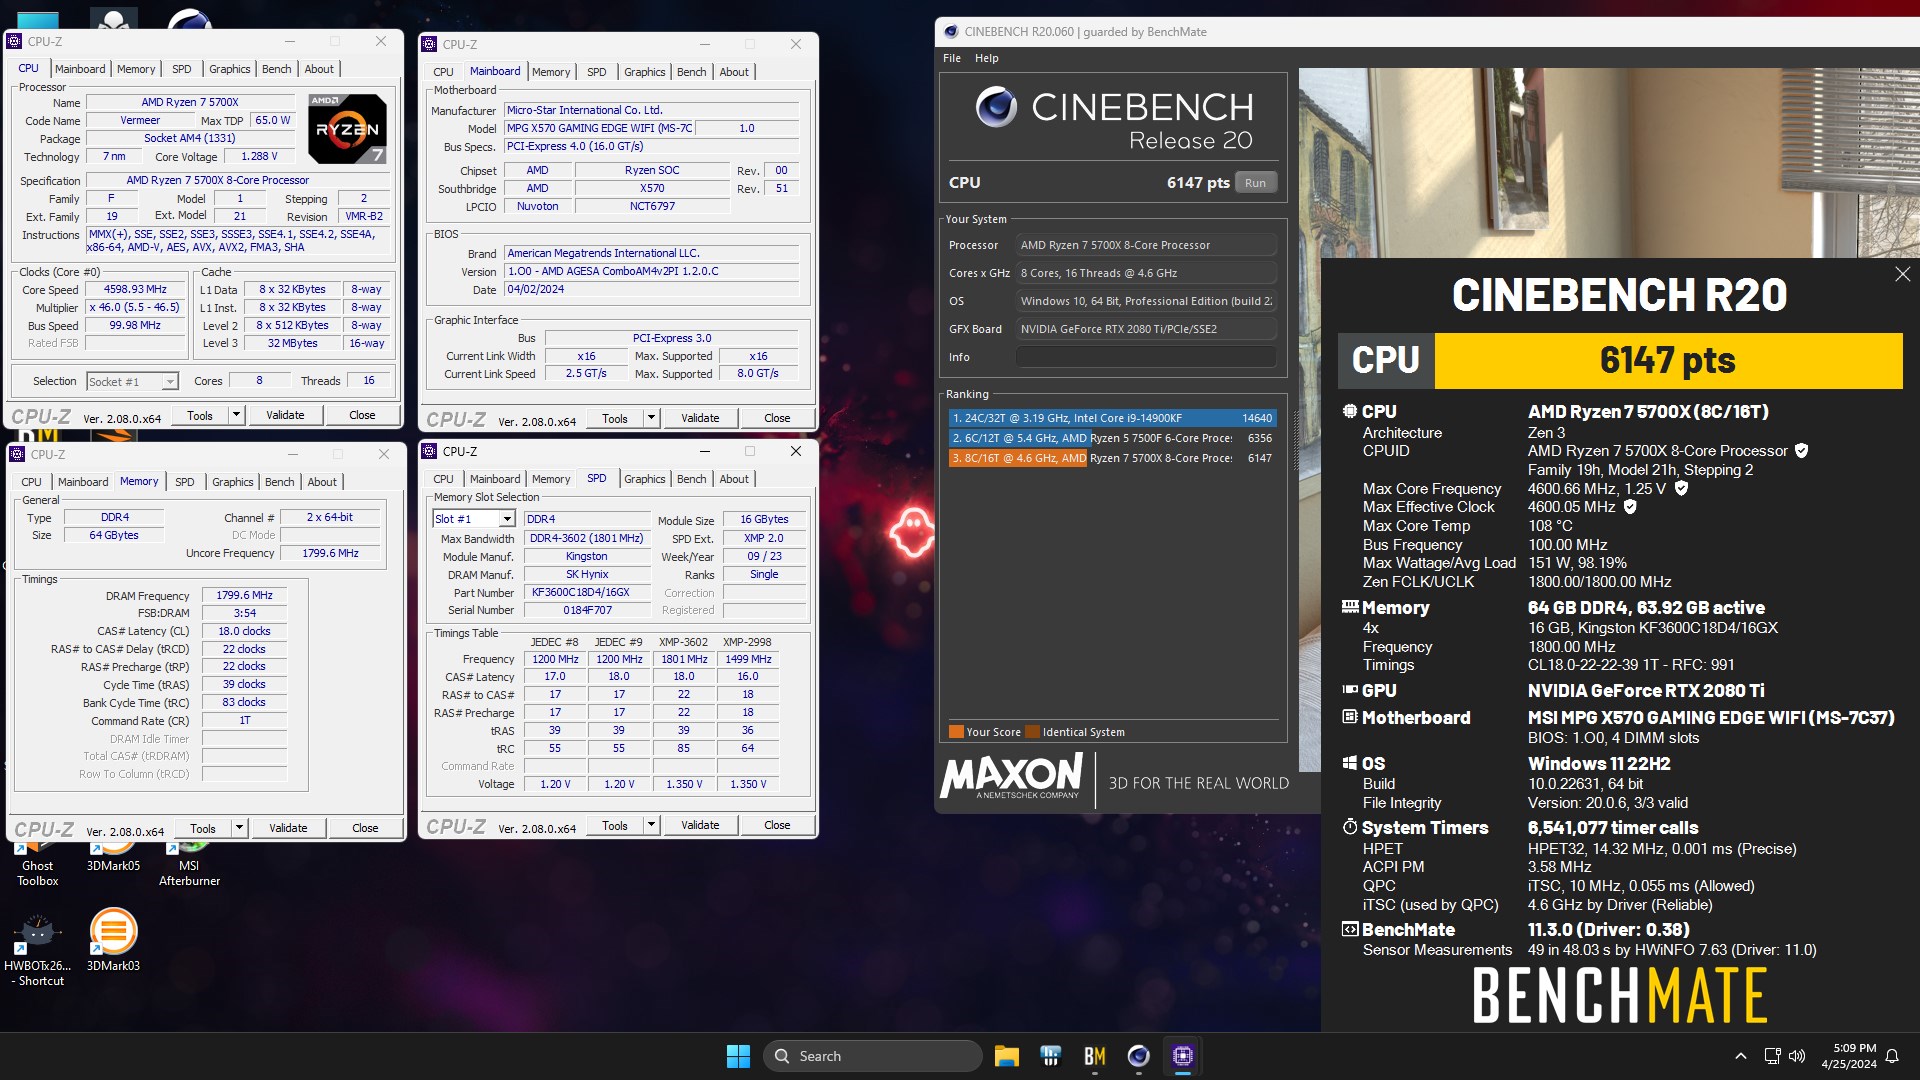The height and width of the screenshot is (1080, 1920).
Task: Click the clock and date in taskbar
Action: (1848, 1056)
